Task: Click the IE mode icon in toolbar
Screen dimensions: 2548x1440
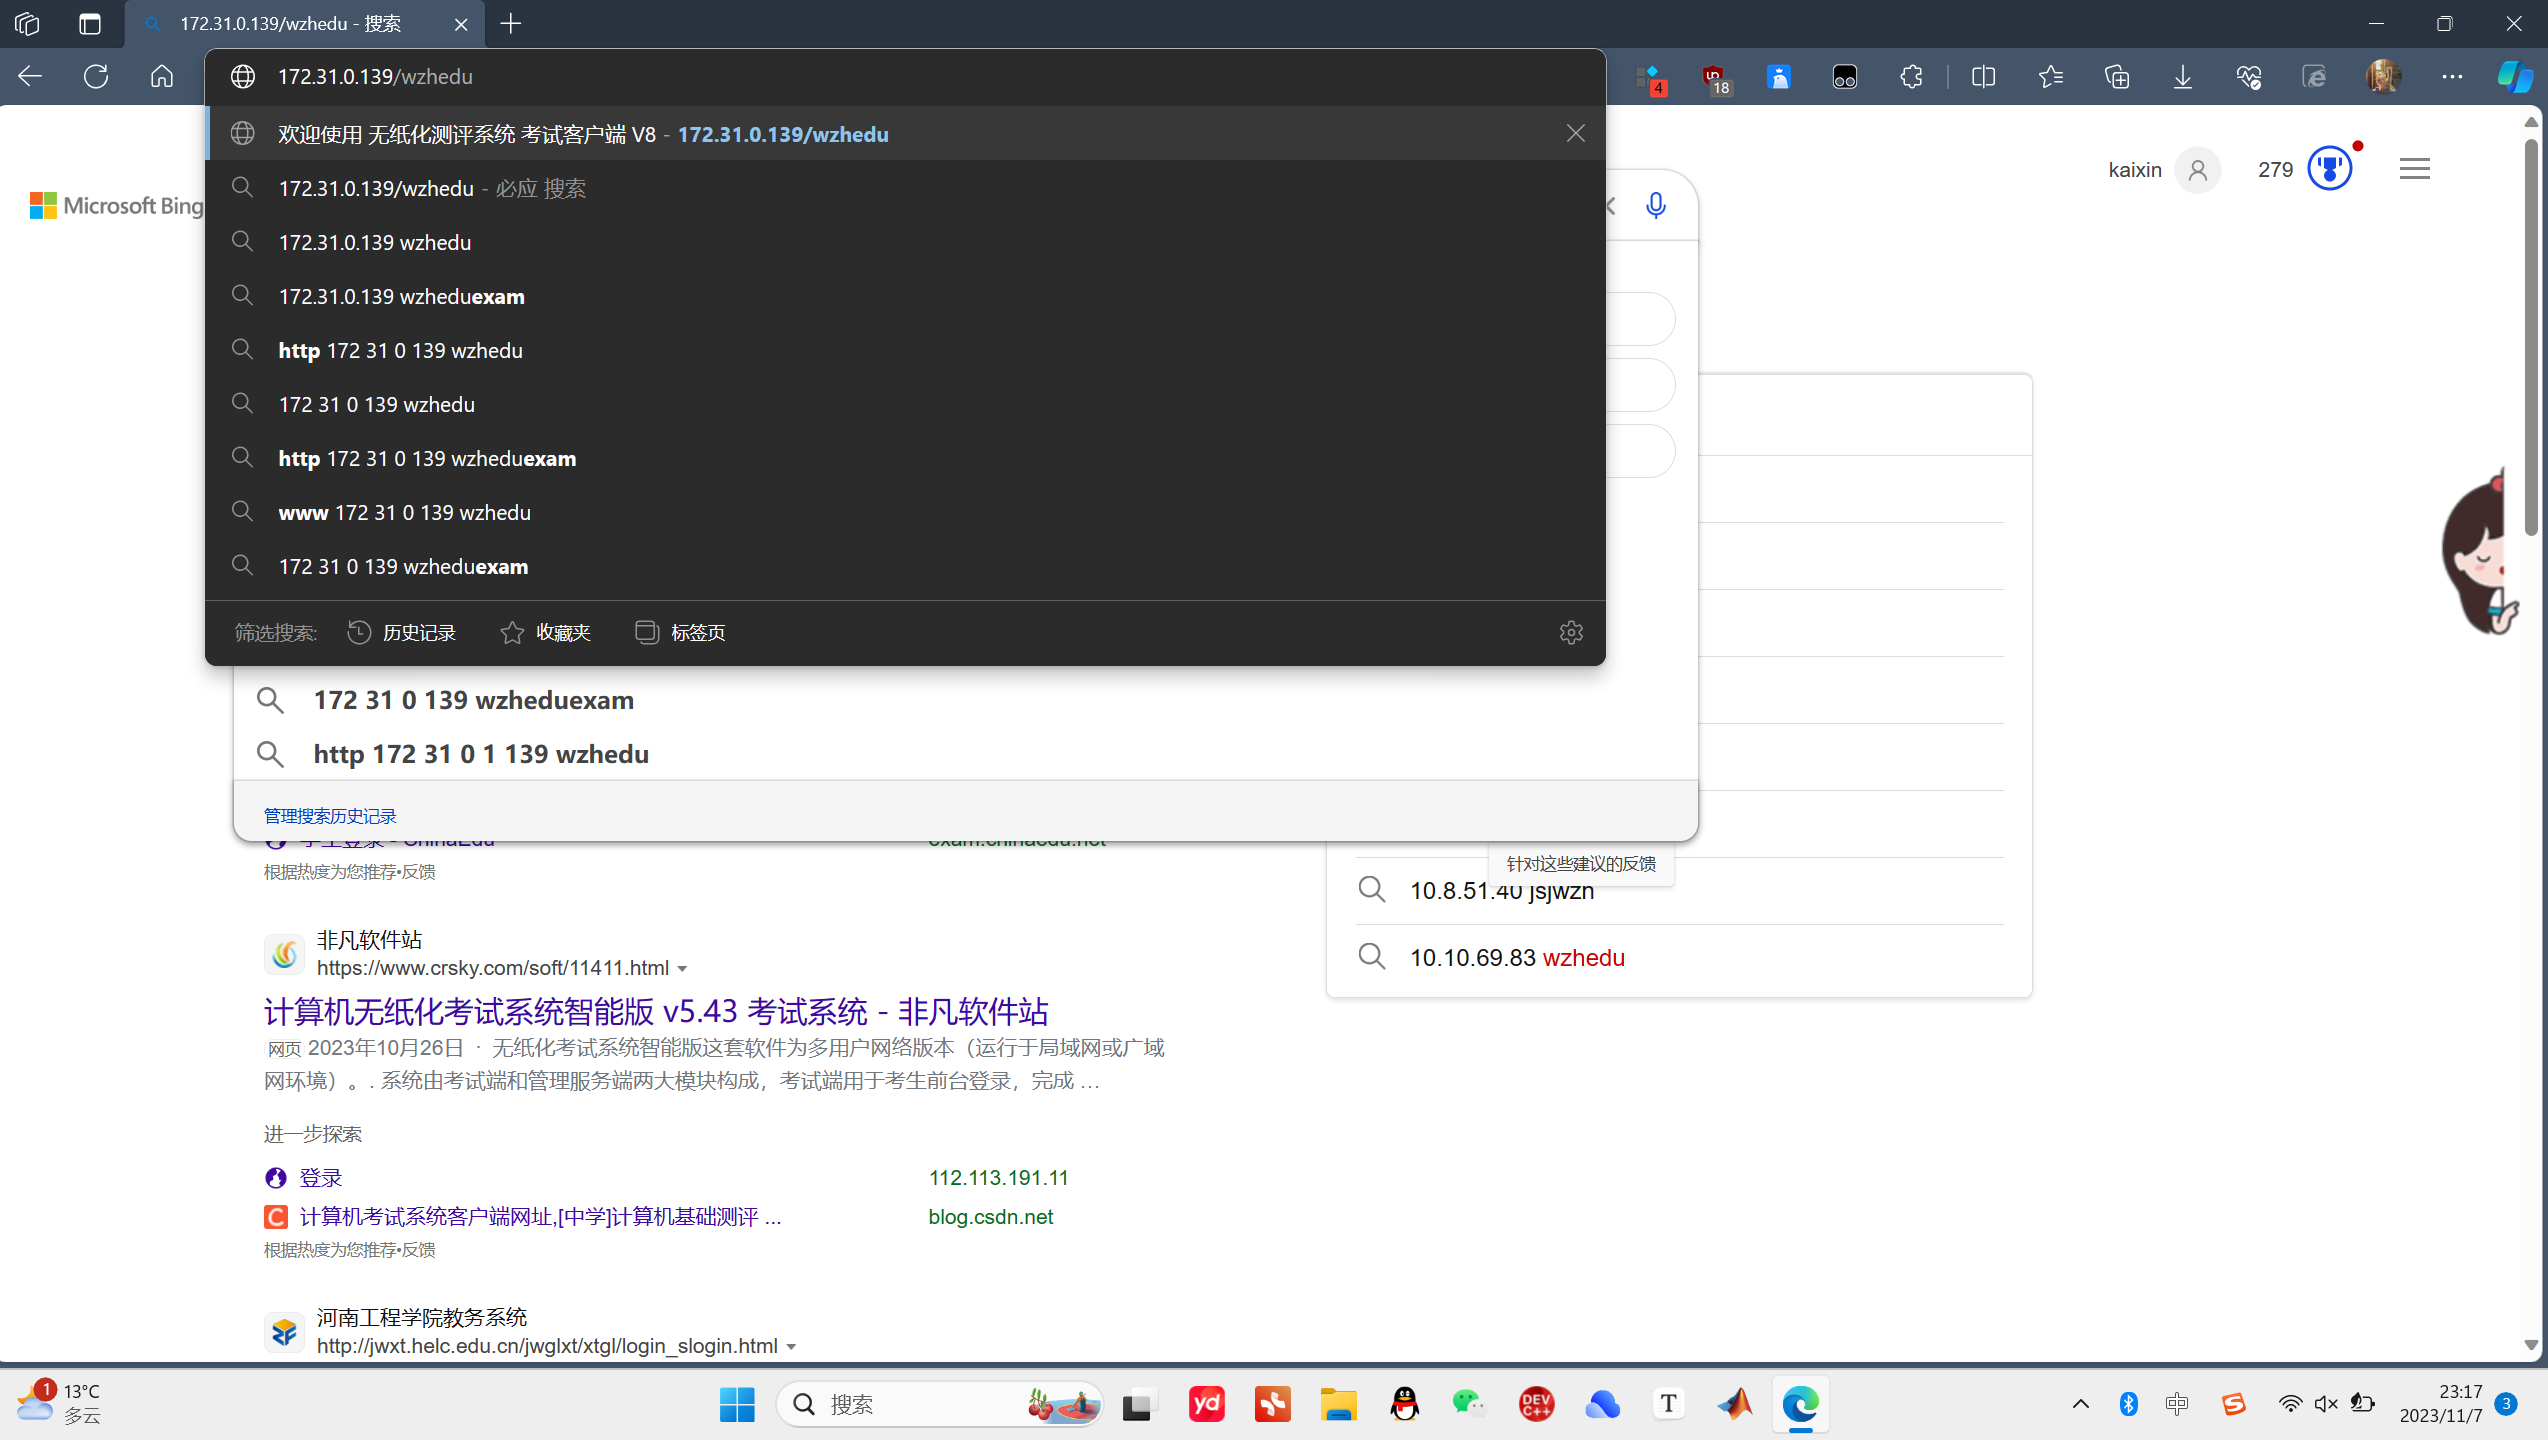Action: tap(2314, 76)
